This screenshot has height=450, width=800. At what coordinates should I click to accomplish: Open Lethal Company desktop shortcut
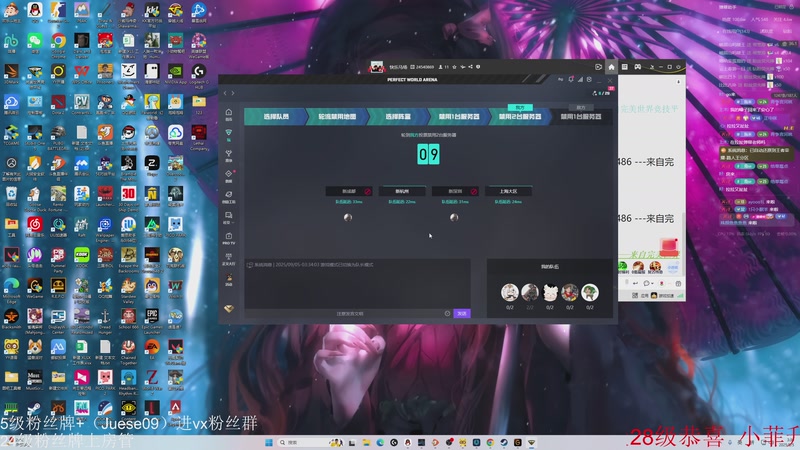click(x=199, y=138)
